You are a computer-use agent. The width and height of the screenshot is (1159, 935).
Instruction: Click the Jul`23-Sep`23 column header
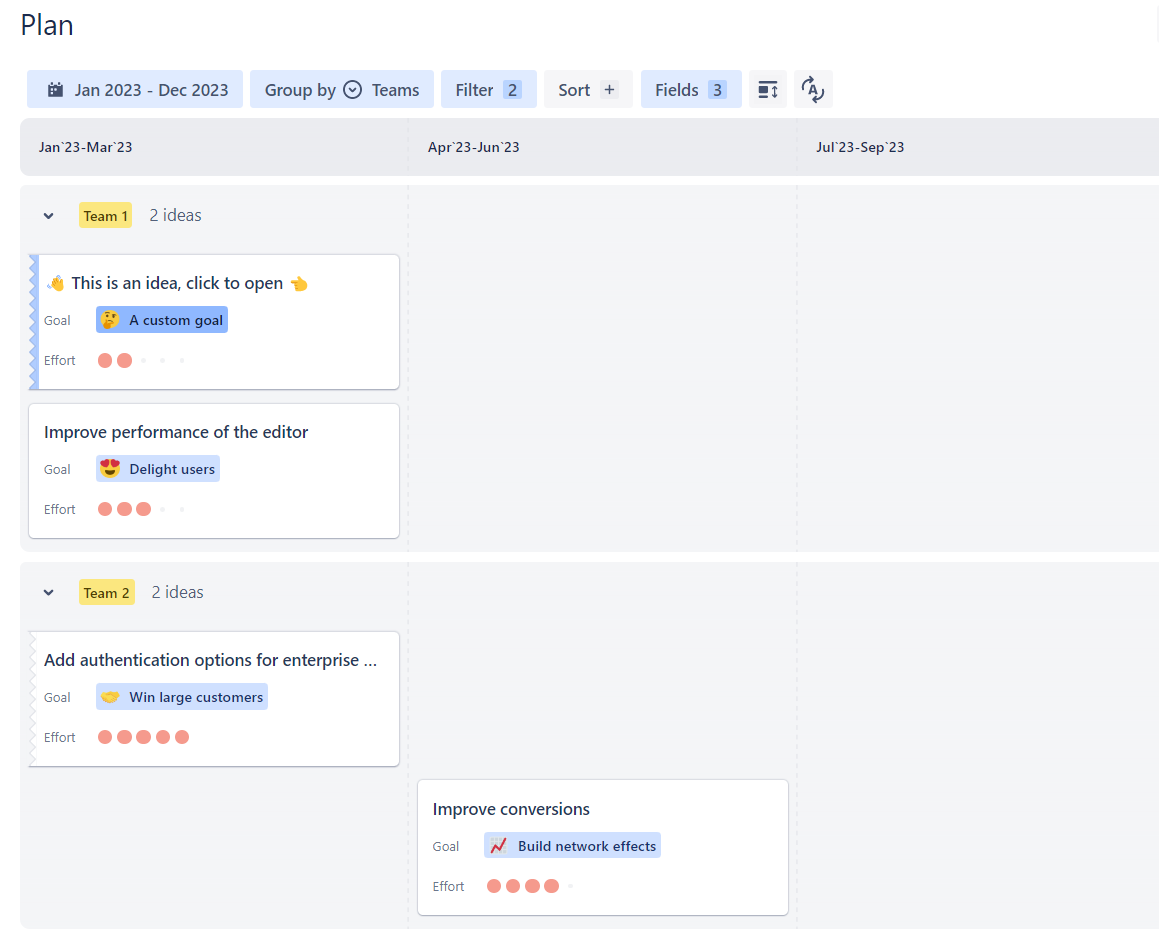point(860,147)
